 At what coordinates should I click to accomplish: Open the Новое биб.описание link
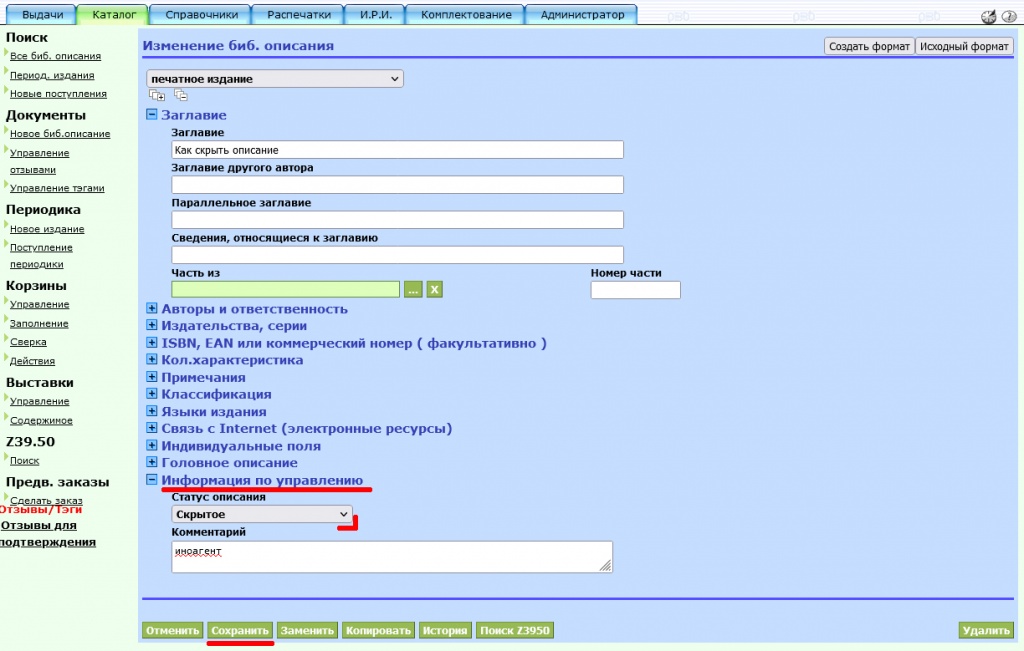[x=60, y=134]
